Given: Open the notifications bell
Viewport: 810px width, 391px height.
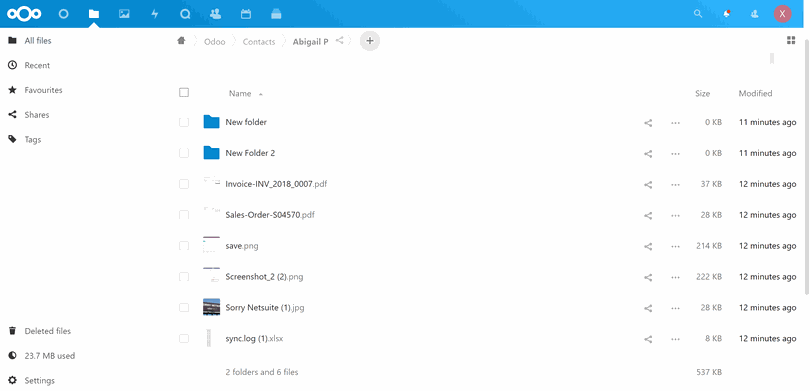Looking at the screenshot, I should [727, 14].
